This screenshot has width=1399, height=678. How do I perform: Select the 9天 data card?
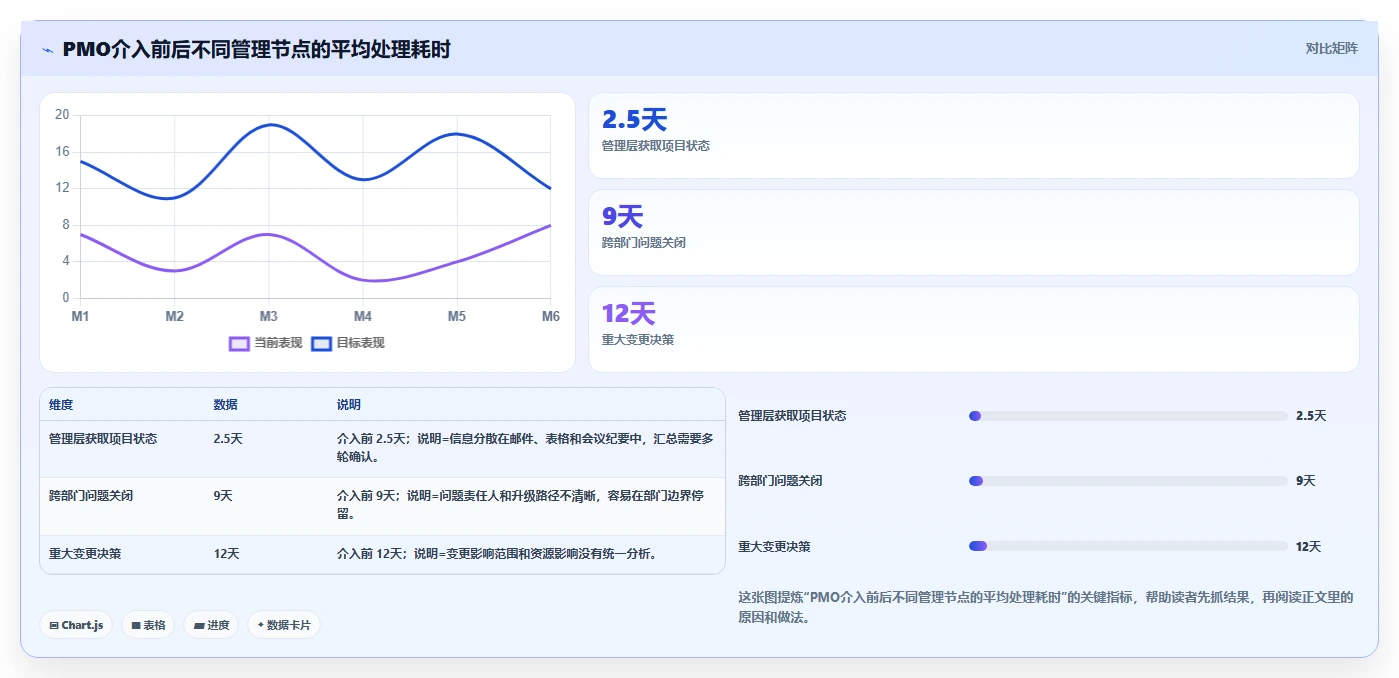pyautogui.click(x=973, y=232)
